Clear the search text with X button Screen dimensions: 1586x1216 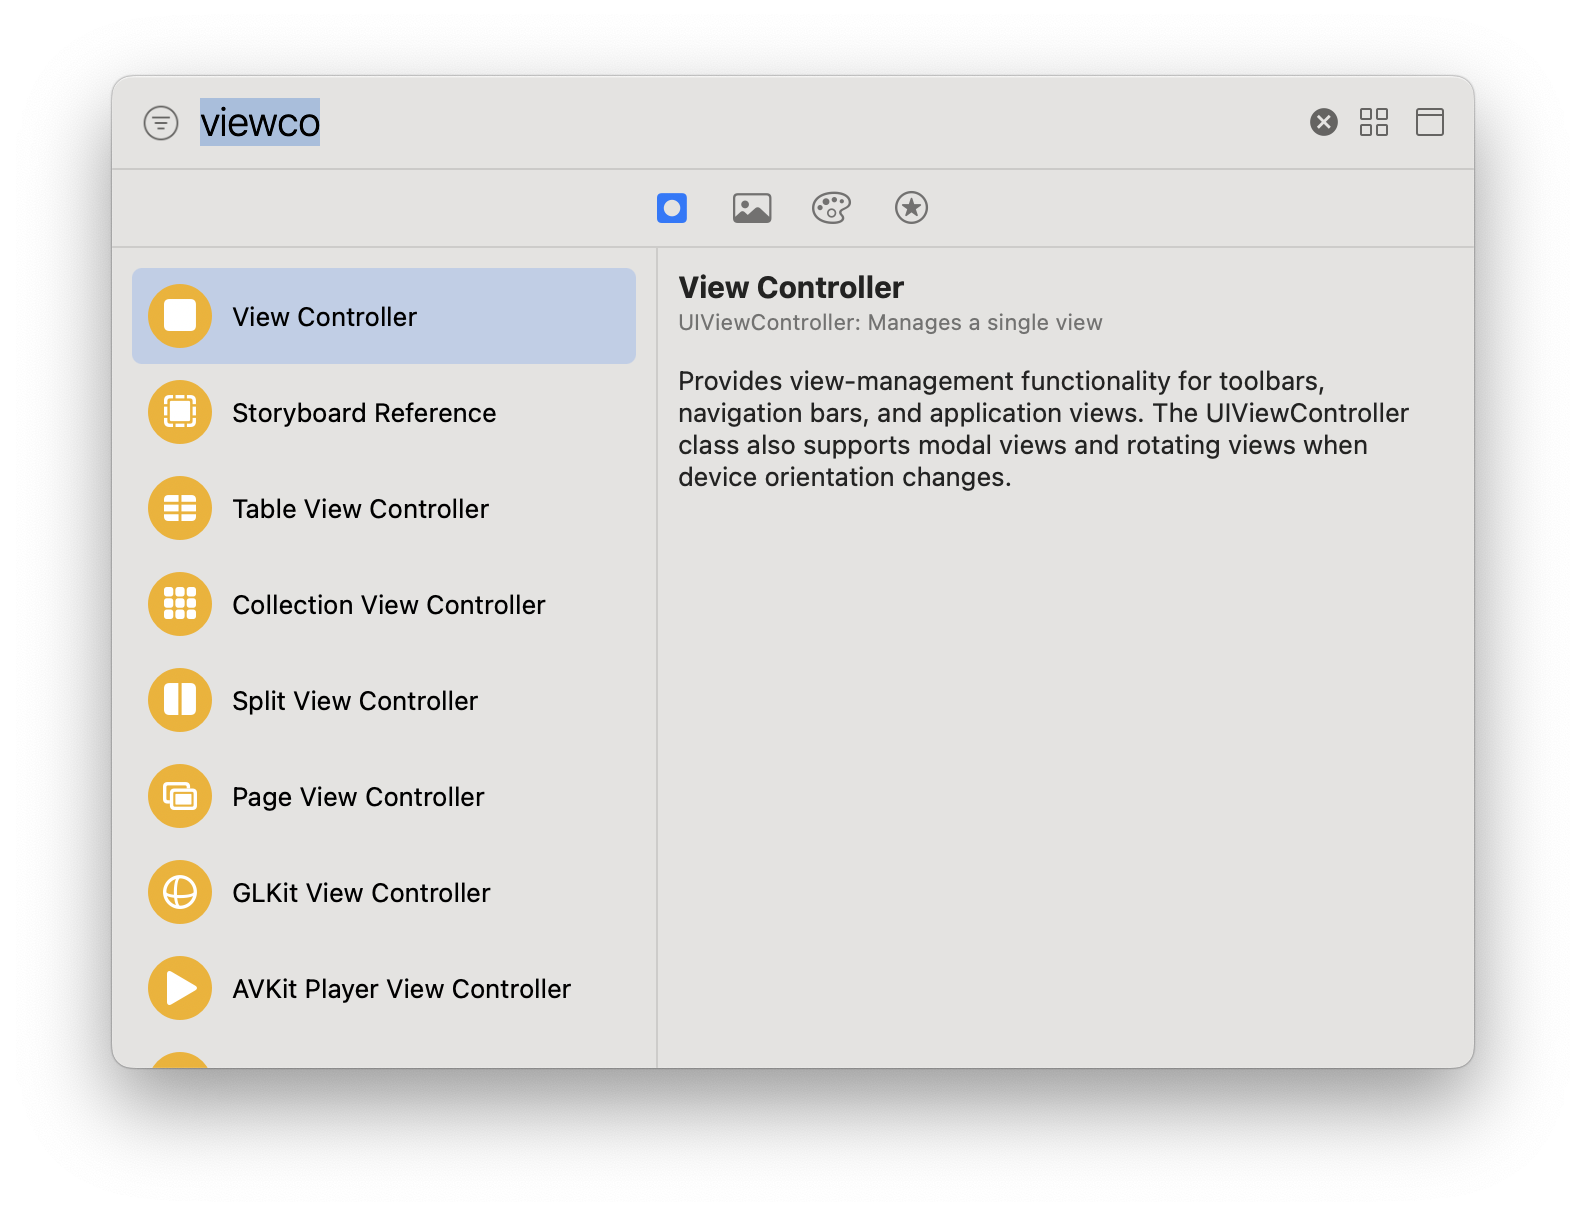tap(1324, 122)
